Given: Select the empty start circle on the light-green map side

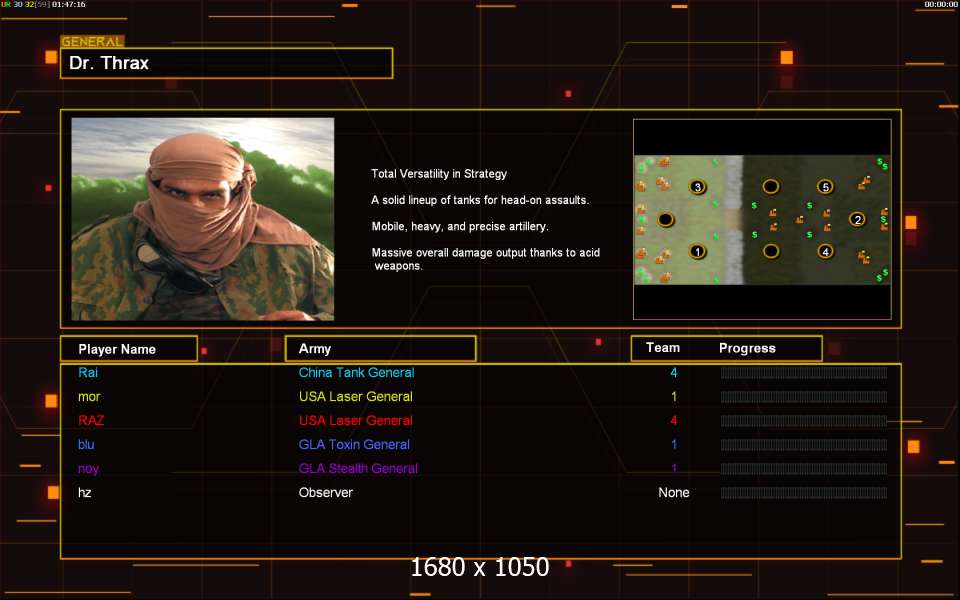Looking at the screenshot, I should [666, 219].
